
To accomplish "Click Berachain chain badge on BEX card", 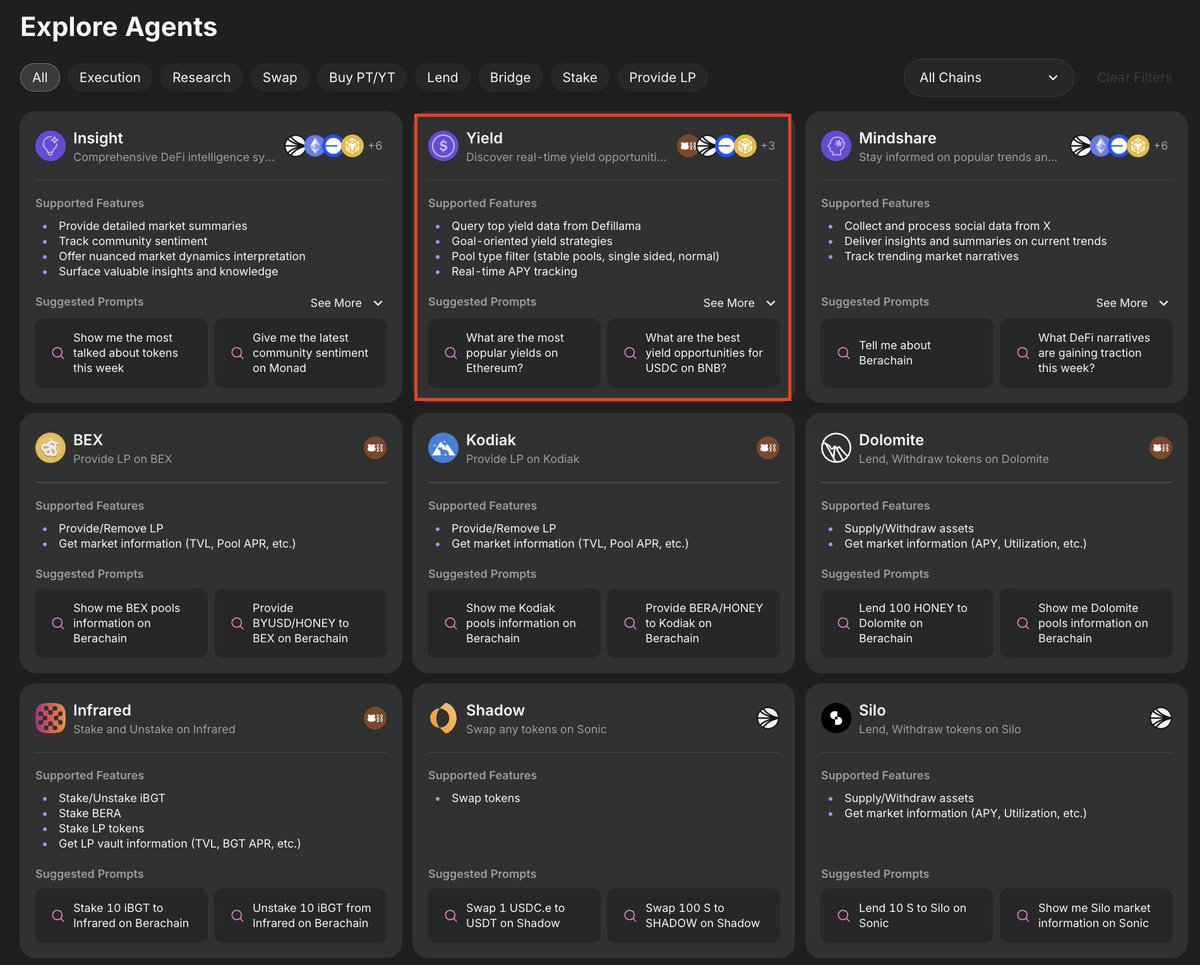I will point(375,448).
